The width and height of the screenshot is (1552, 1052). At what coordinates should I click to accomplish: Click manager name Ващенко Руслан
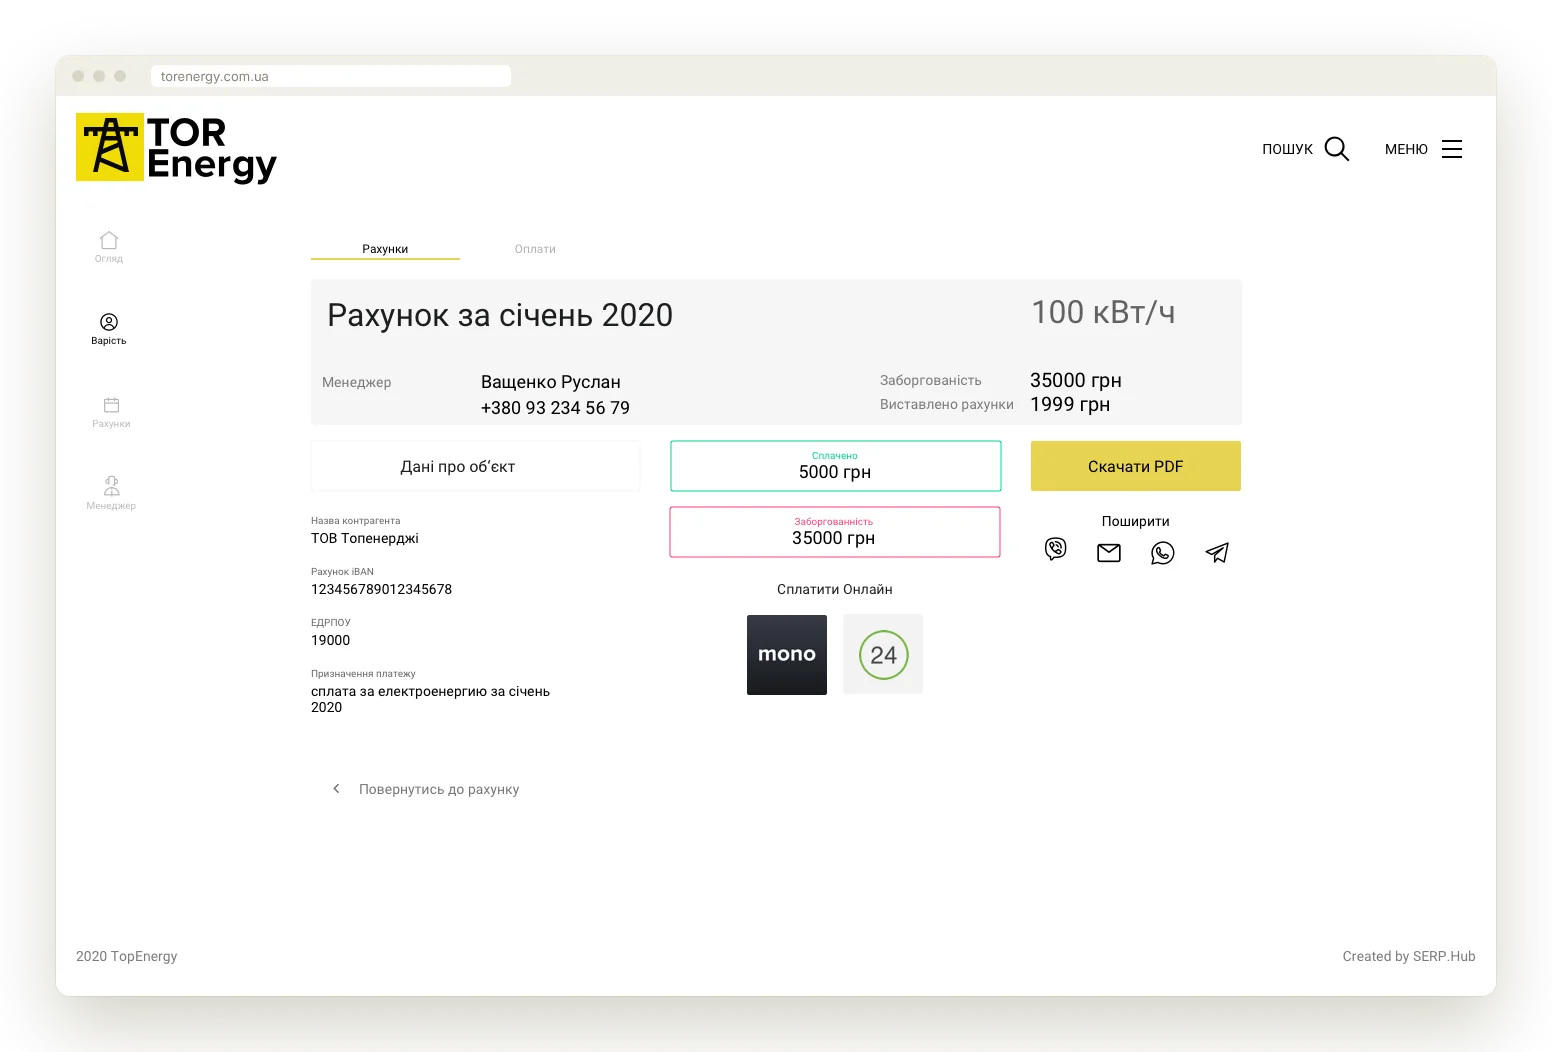pyautogui.click(x=551, y=382)
